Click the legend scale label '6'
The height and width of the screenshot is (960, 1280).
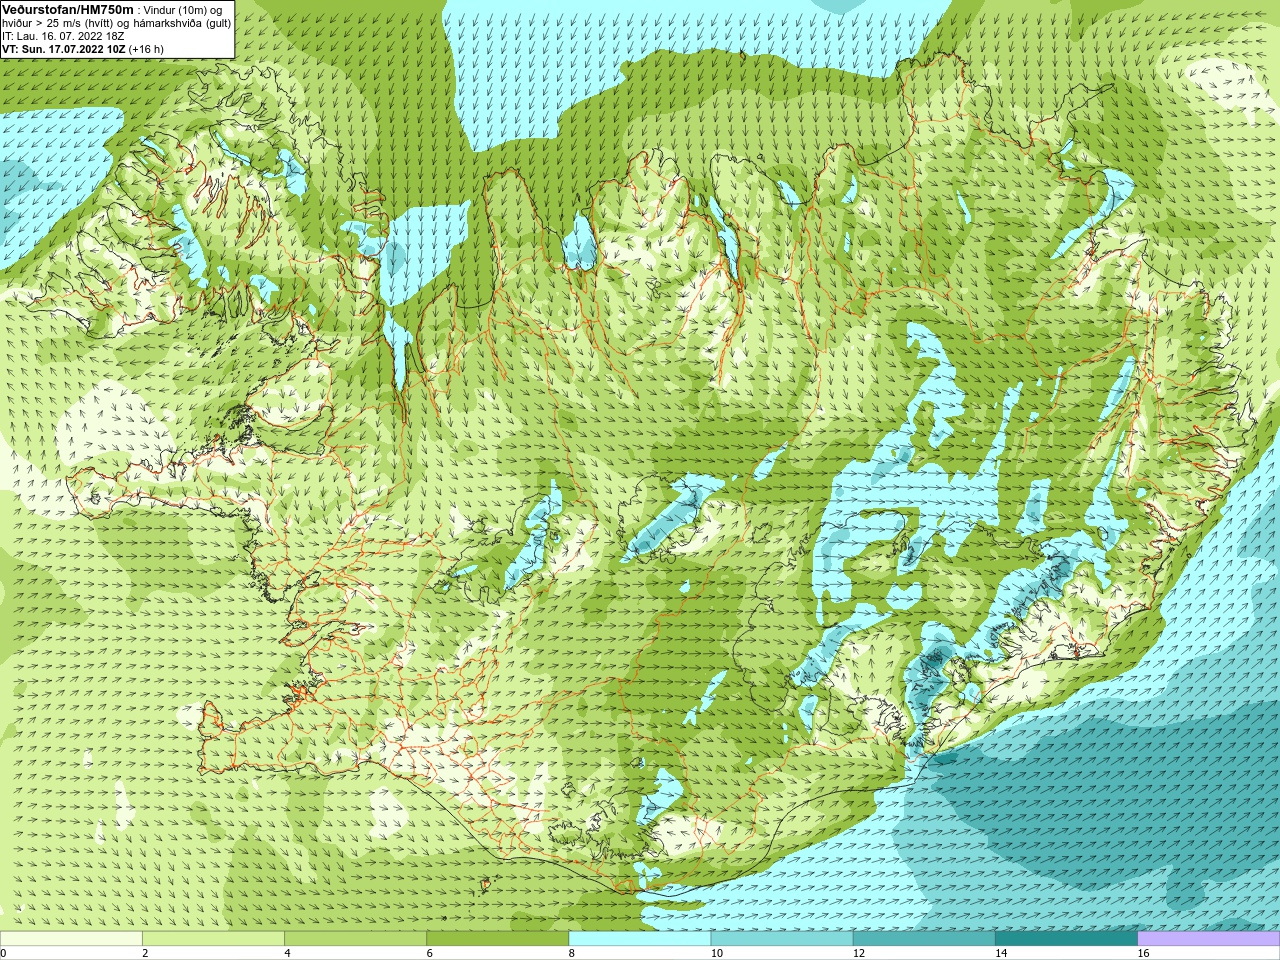(x=429, y=953)
